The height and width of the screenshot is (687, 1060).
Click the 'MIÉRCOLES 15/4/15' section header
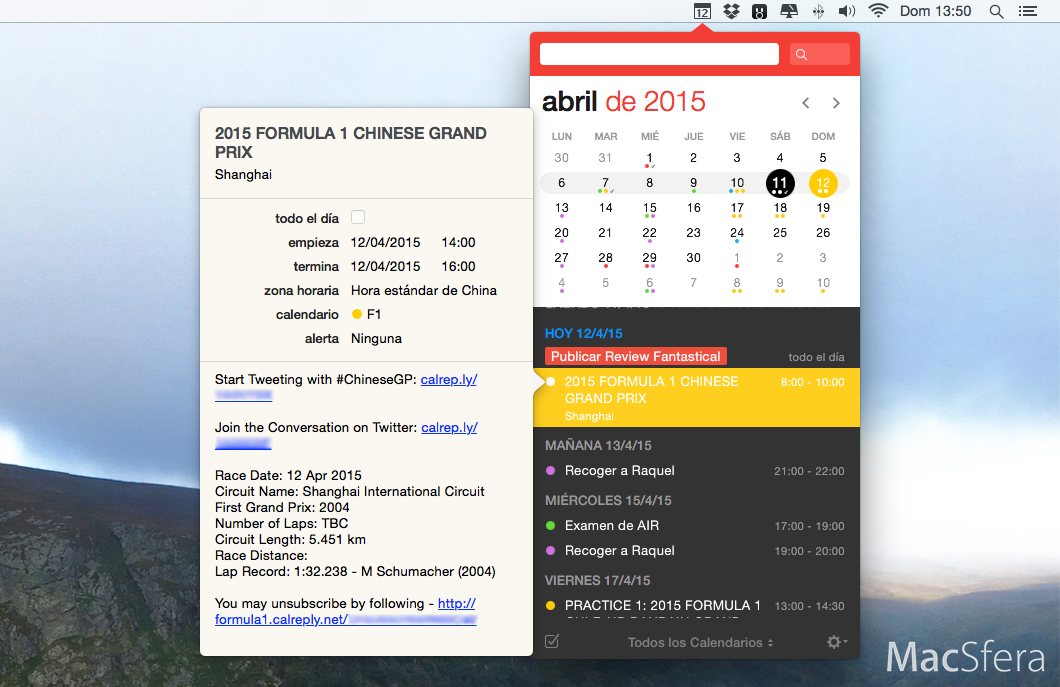(x=608, y=500)
